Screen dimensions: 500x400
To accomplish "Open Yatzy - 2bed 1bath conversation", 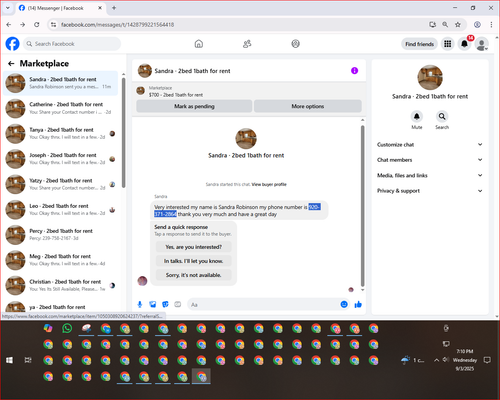I will pos(61,184).
